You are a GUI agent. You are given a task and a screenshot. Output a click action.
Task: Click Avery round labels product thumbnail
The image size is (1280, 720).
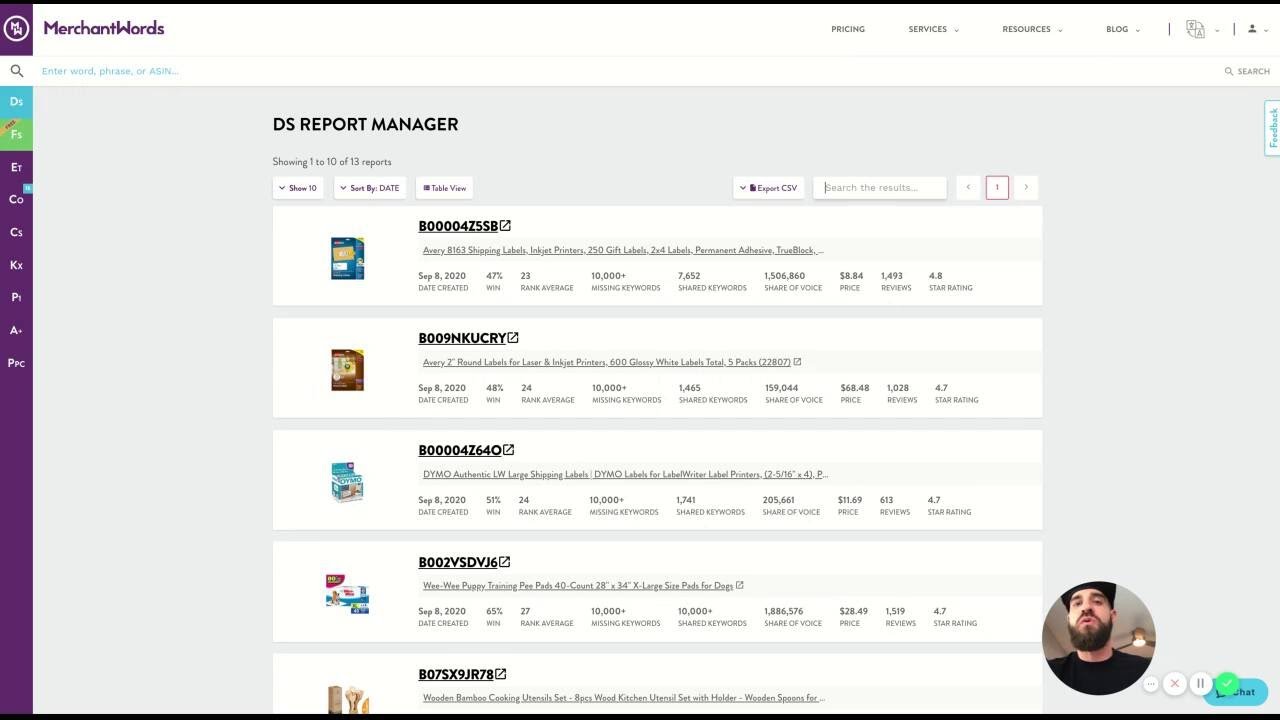347,370
